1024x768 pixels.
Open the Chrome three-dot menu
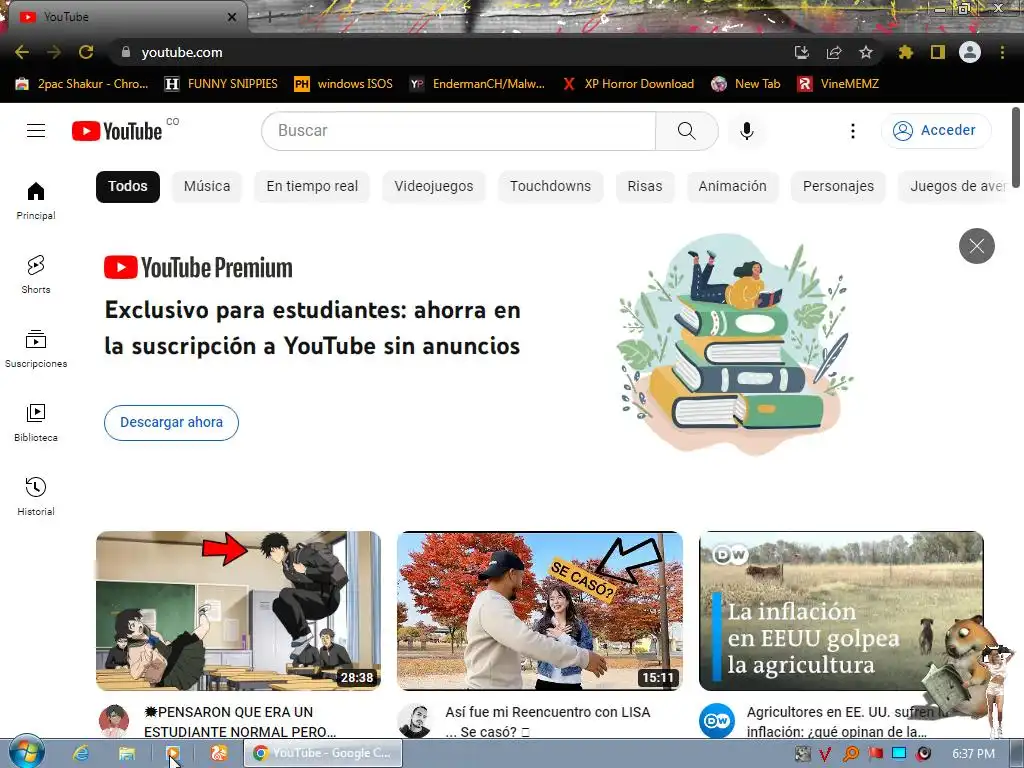tap(1002, 52)
